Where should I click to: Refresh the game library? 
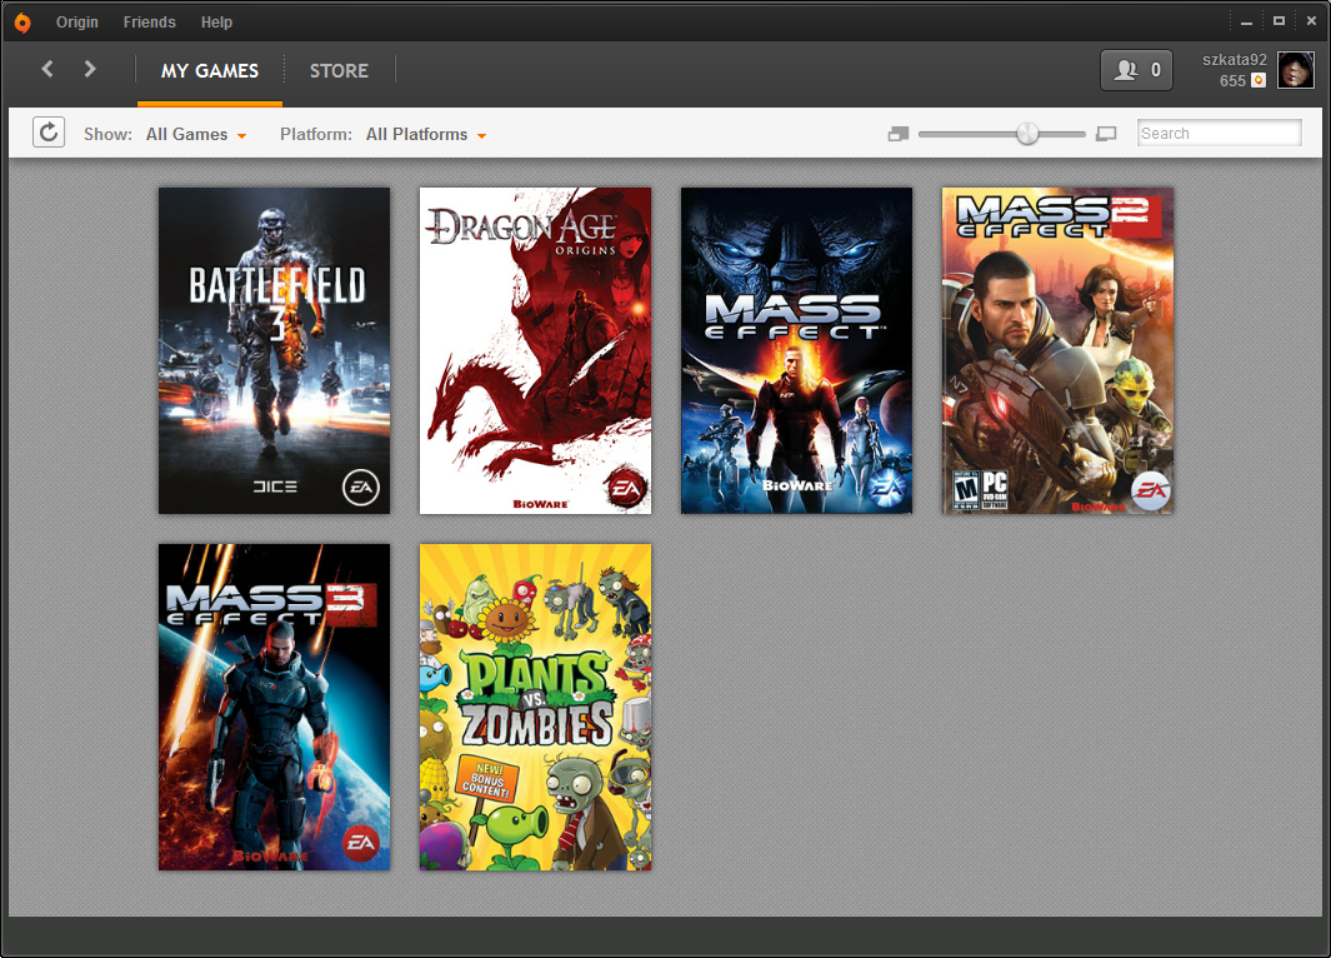49,132
